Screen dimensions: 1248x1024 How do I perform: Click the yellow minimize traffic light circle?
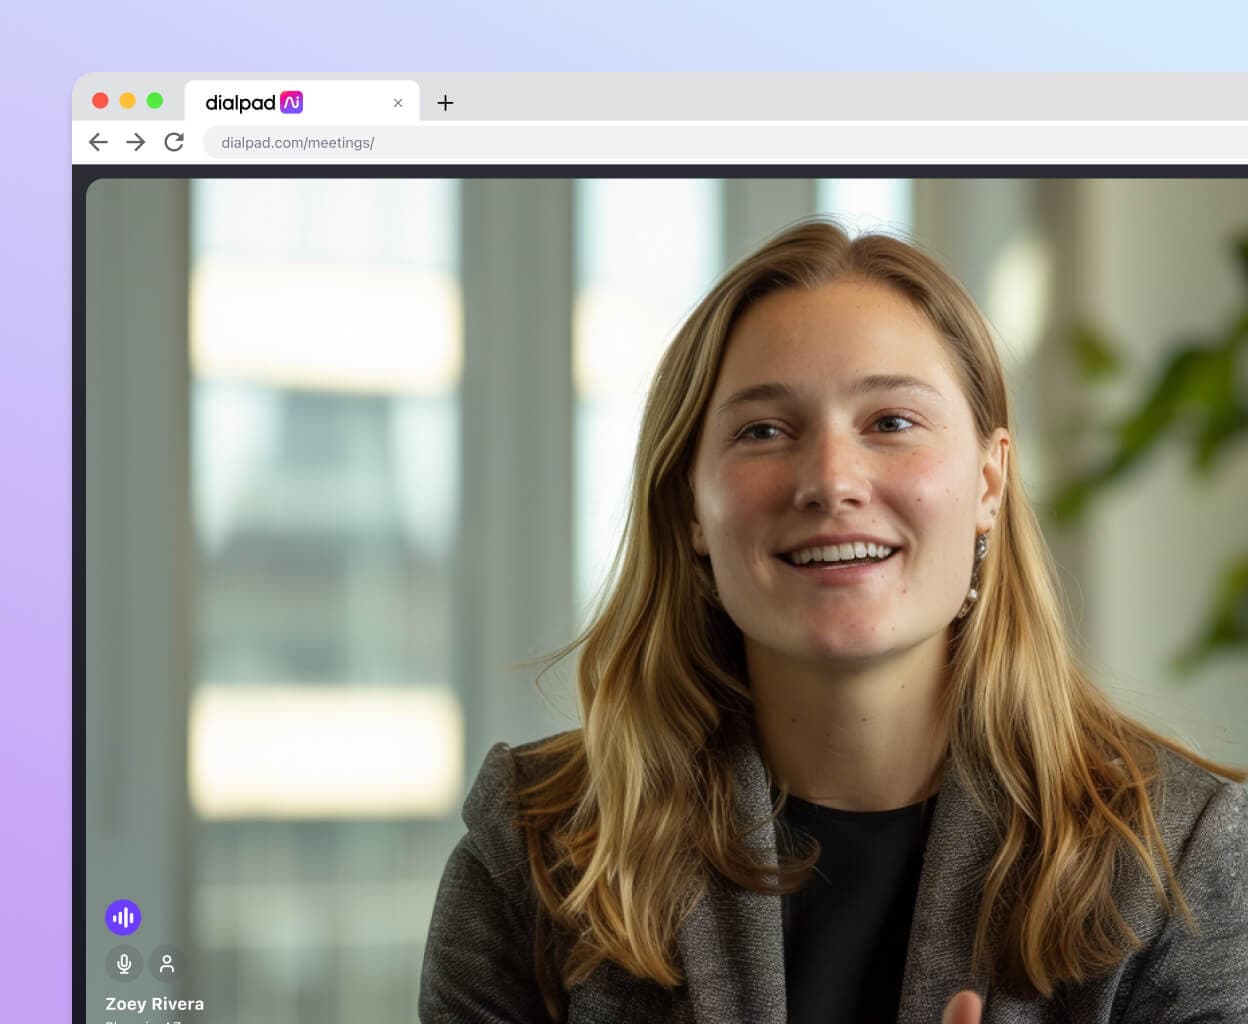pos(127,100)
